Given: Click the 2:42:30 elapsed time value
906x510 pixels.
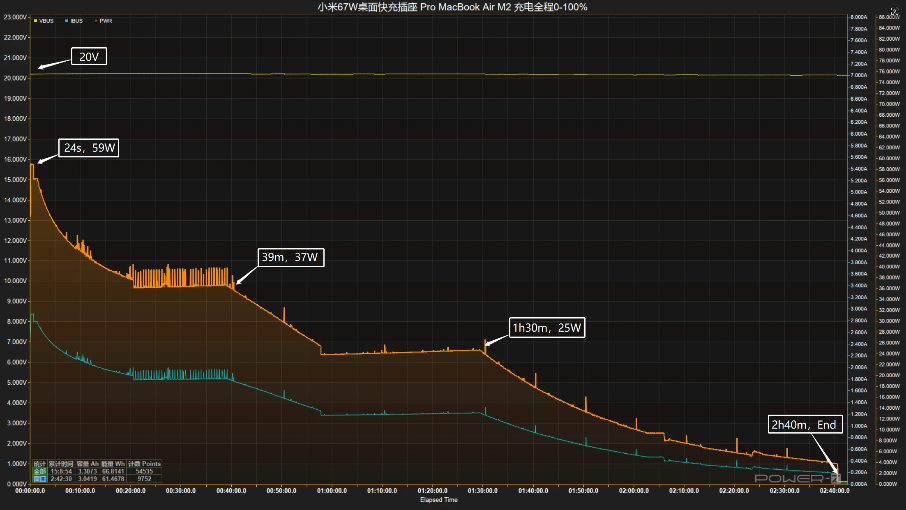Looking at the screenshot, I should [x=61, y=479].
